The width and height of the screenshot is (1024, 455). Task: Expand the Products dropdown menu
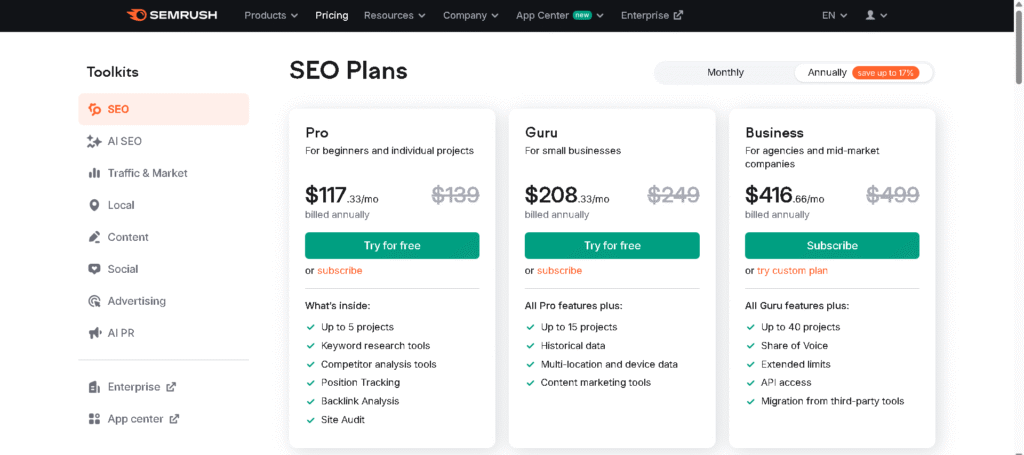(x=271, y=15)
